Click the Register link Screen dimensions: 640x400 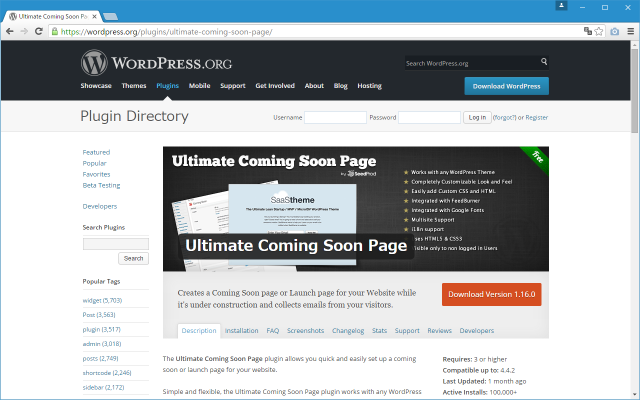pos(537,118)
